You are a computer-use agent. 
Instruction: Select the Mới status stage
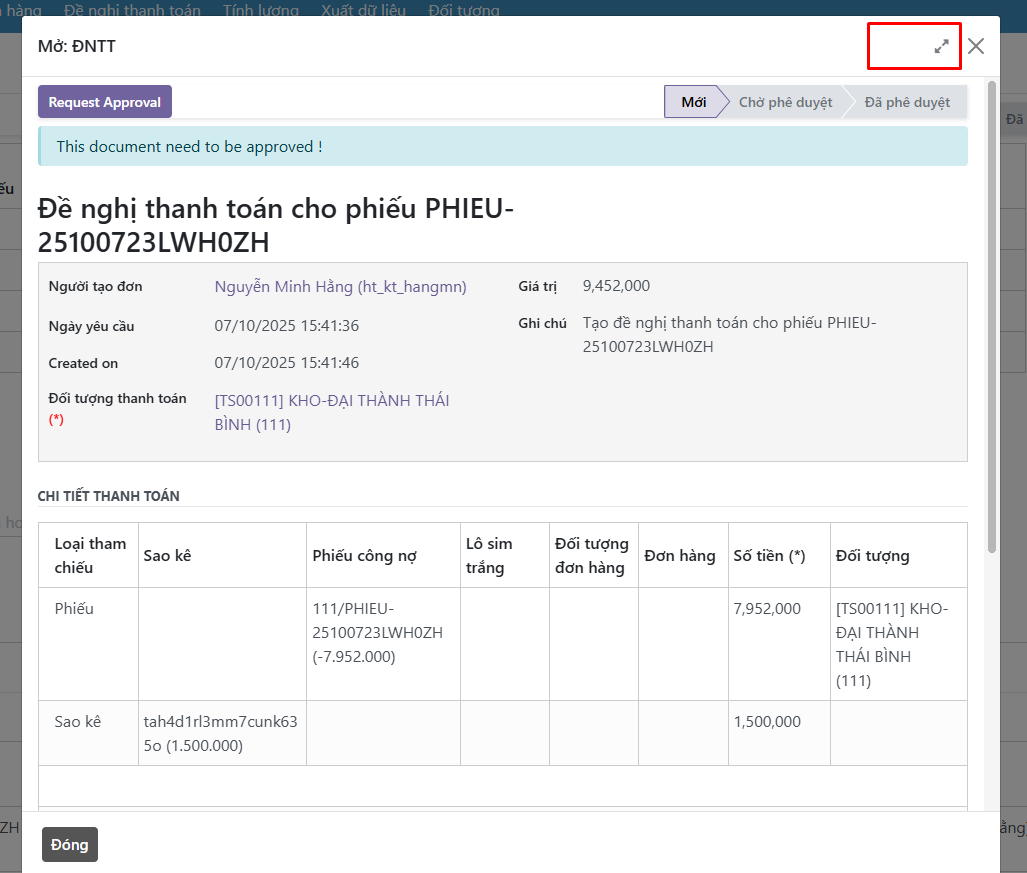(x=693, y=102)
